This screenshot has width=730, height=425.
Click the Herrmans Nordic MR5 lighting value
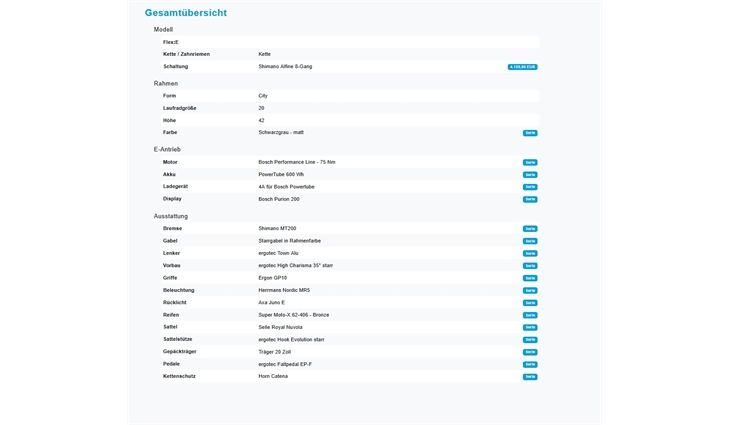(x=284, y=290)
